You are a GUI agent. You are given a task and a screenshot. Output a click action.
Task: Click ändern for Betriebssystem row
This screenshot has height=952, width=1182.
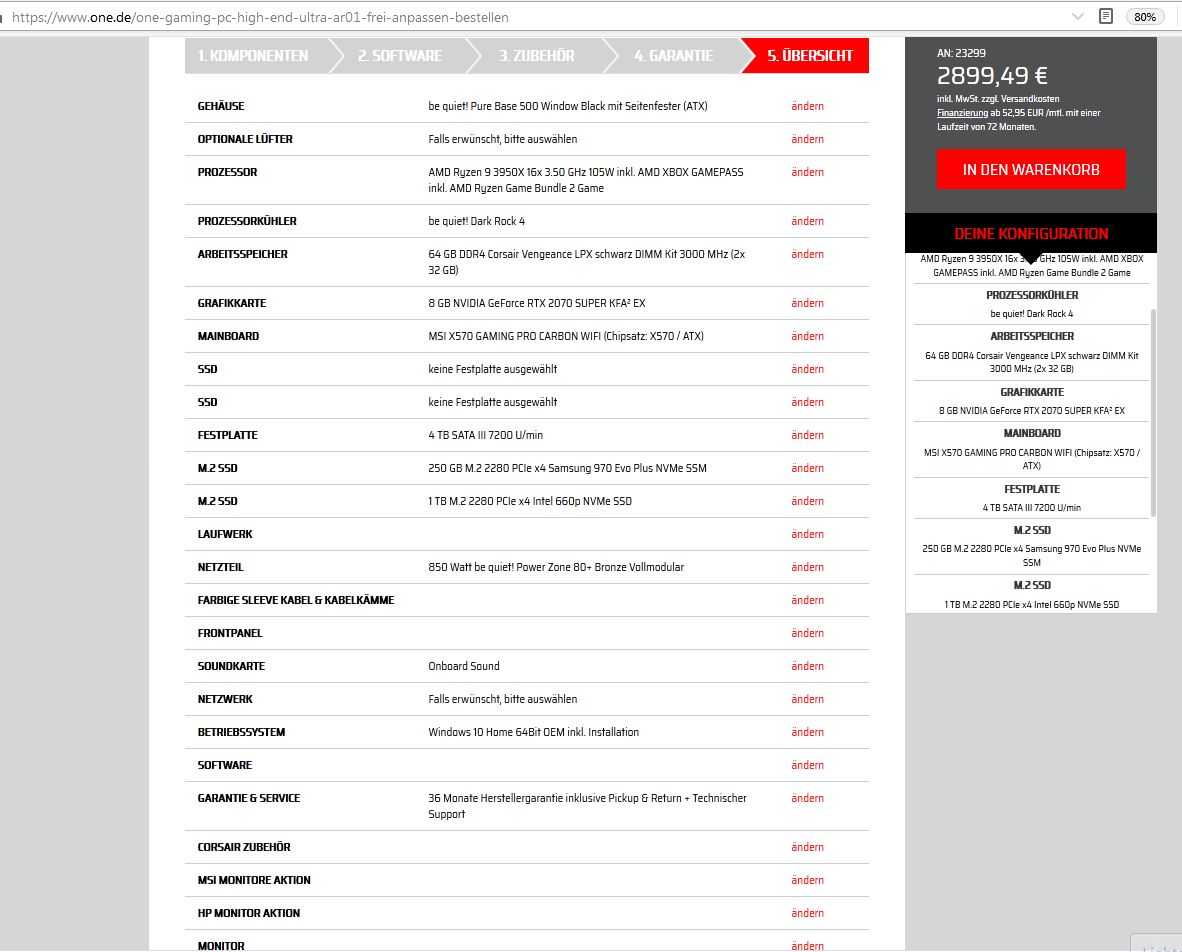(807, 733)
